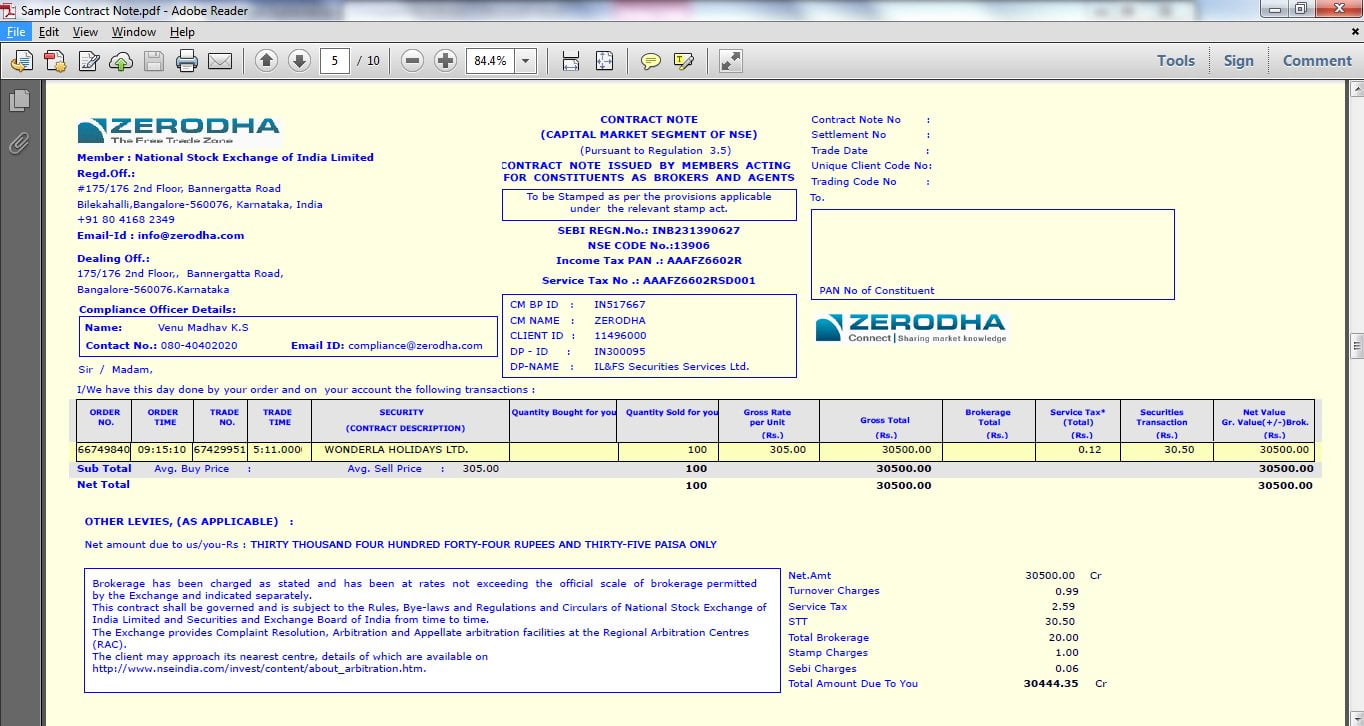
Task: Open the Sign pane
Action: [1238, 61]
